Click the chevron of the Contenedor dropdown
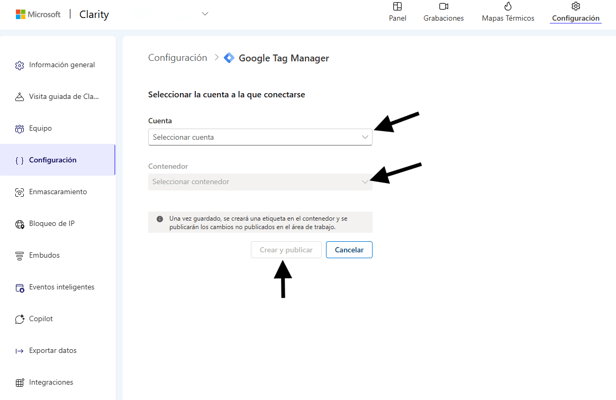The height and width of the screenshot is (400, 616). coord(365,182)
